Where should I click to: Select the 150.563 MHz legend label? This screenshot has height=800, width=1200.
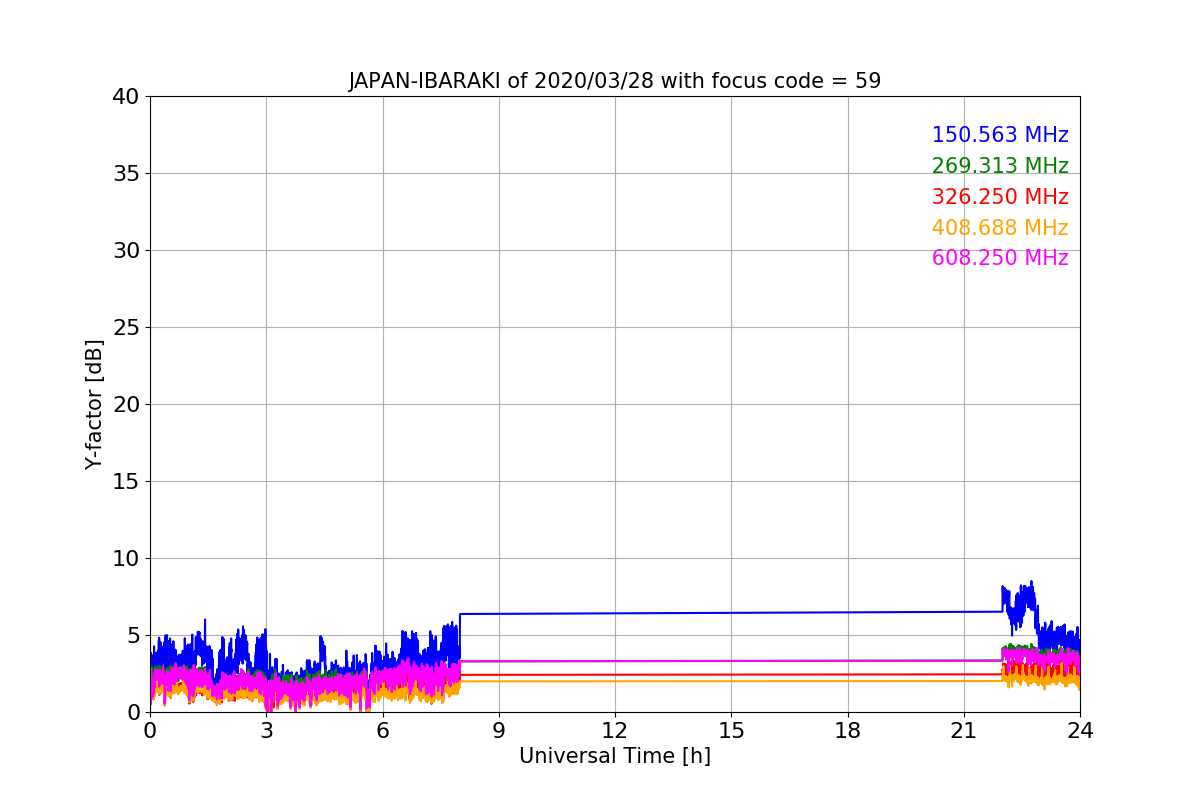[1000, 135]
